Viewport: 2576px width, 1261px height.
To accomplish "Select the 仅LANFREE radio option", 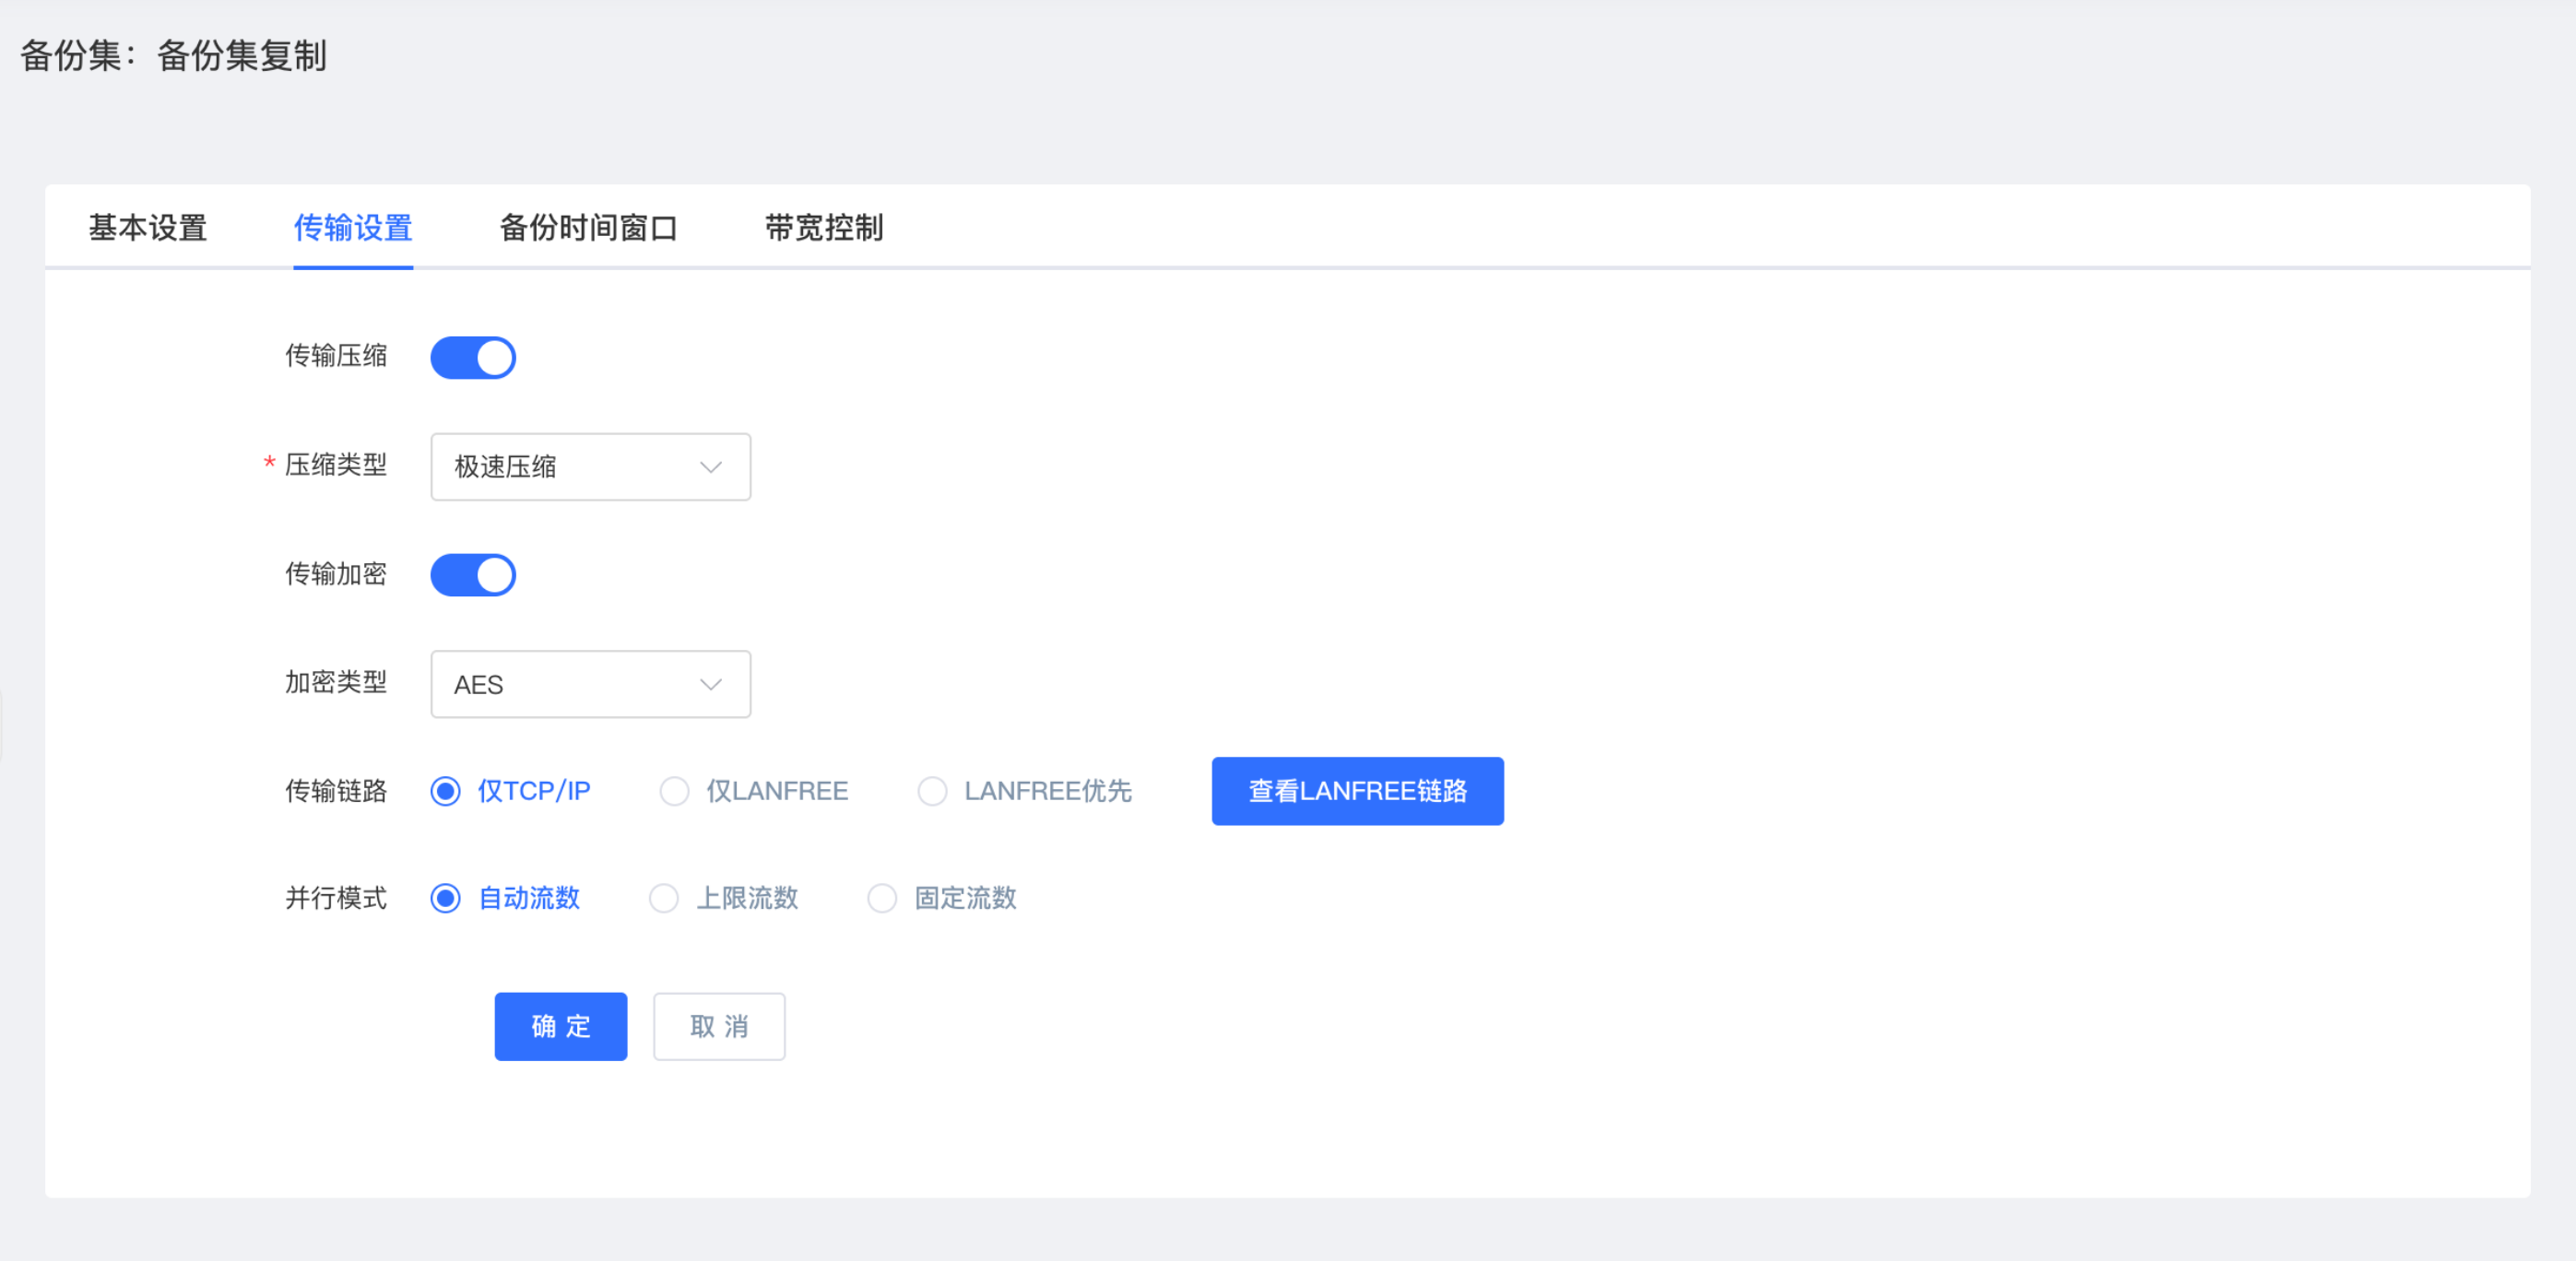I will [675, 791].
